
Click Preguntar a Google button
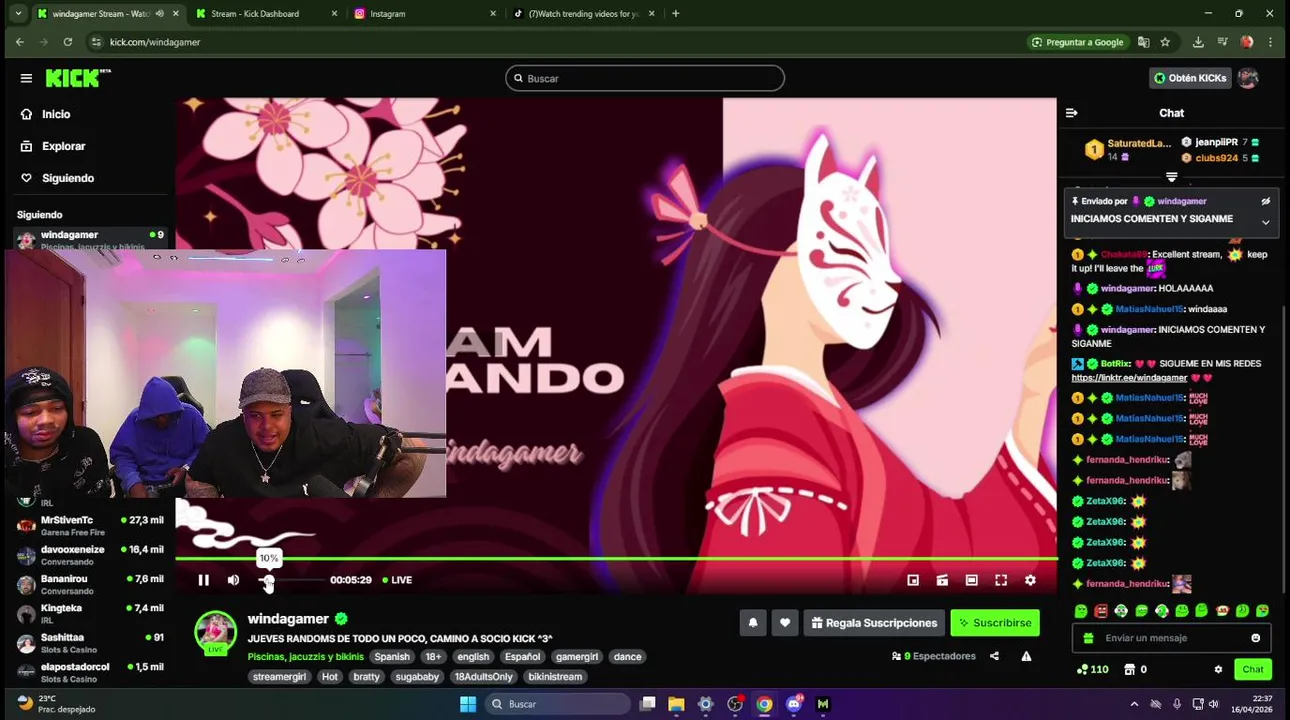[1077, 42]
